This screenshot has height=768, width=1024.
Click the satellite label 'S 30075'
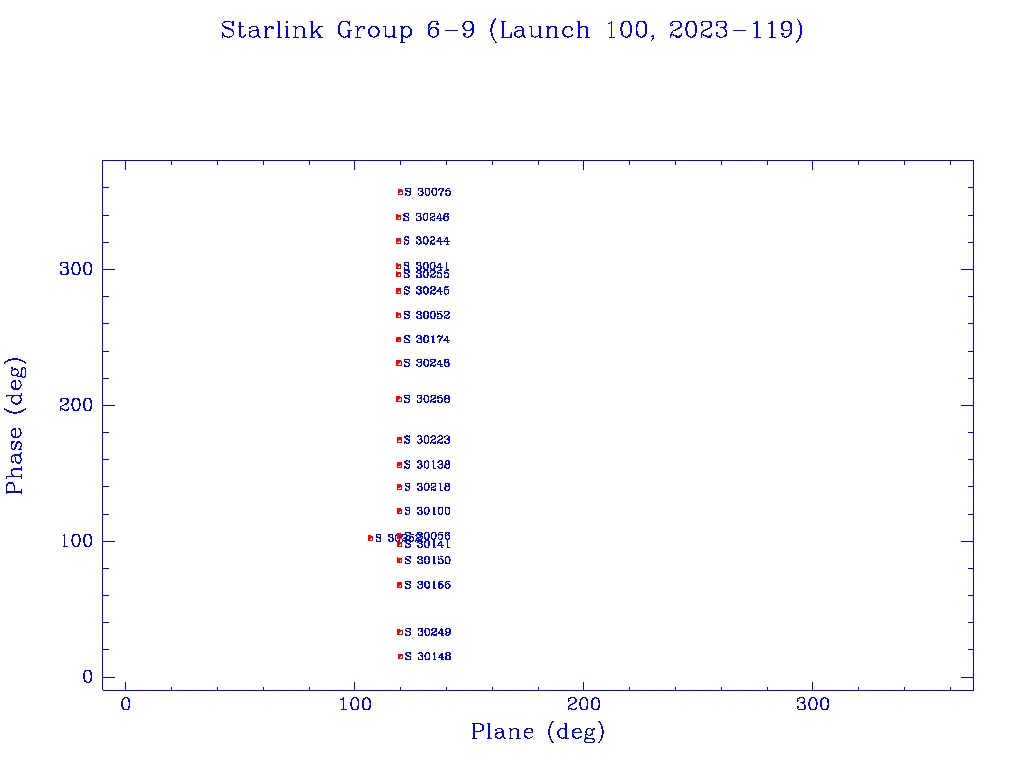pos(428,192)
